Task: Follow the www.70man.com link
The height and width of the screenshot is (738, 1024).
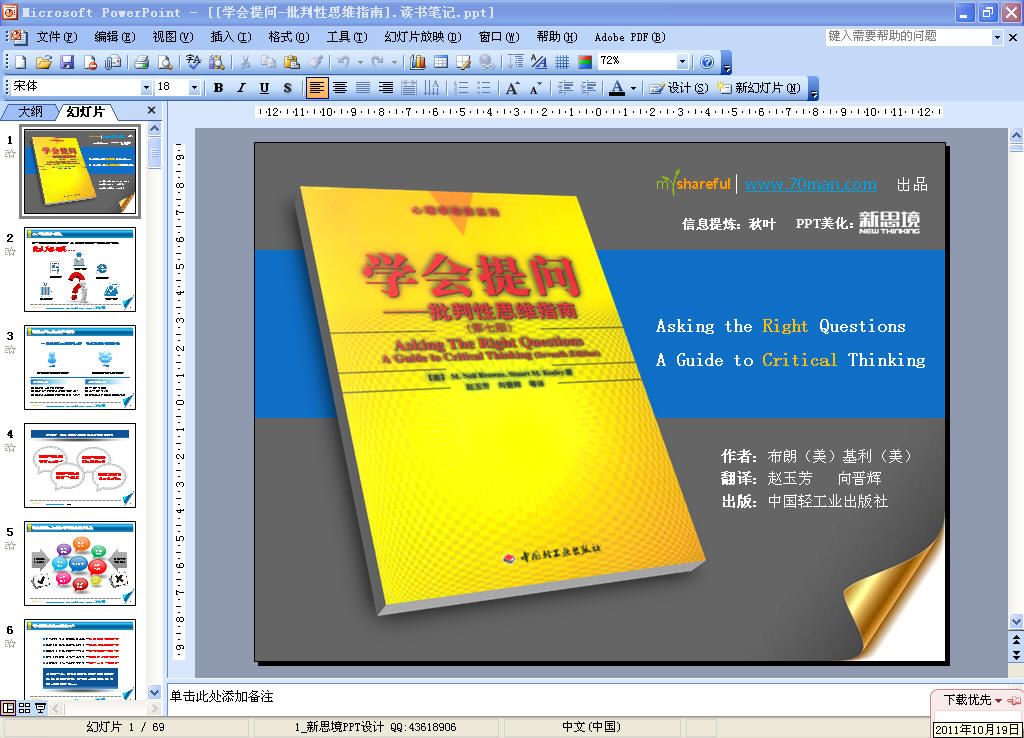Action: point(810,184)
